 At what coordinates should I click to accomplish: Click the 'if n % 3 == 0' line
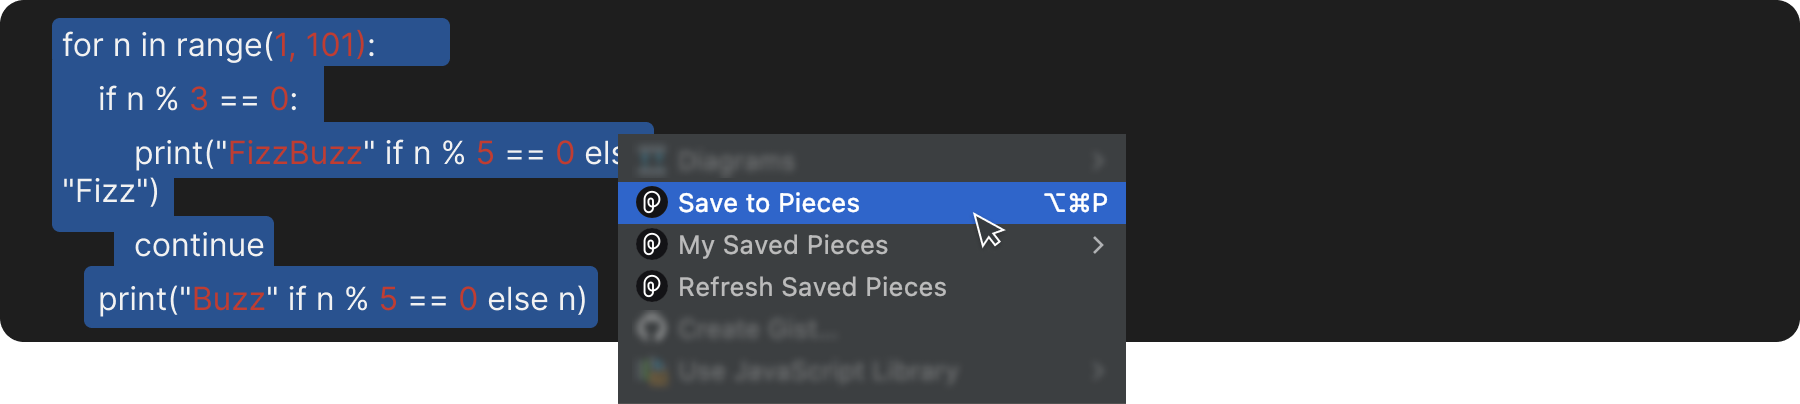[197, 99]
